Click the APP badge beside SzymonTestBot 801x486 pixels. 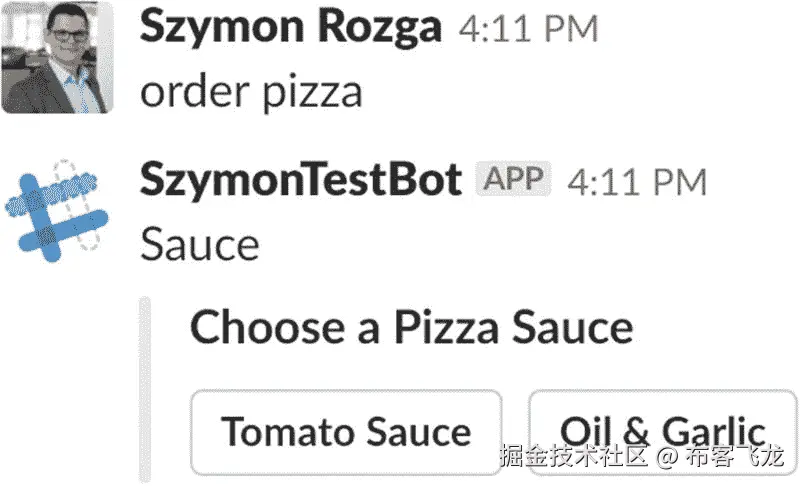click(514, 180)
